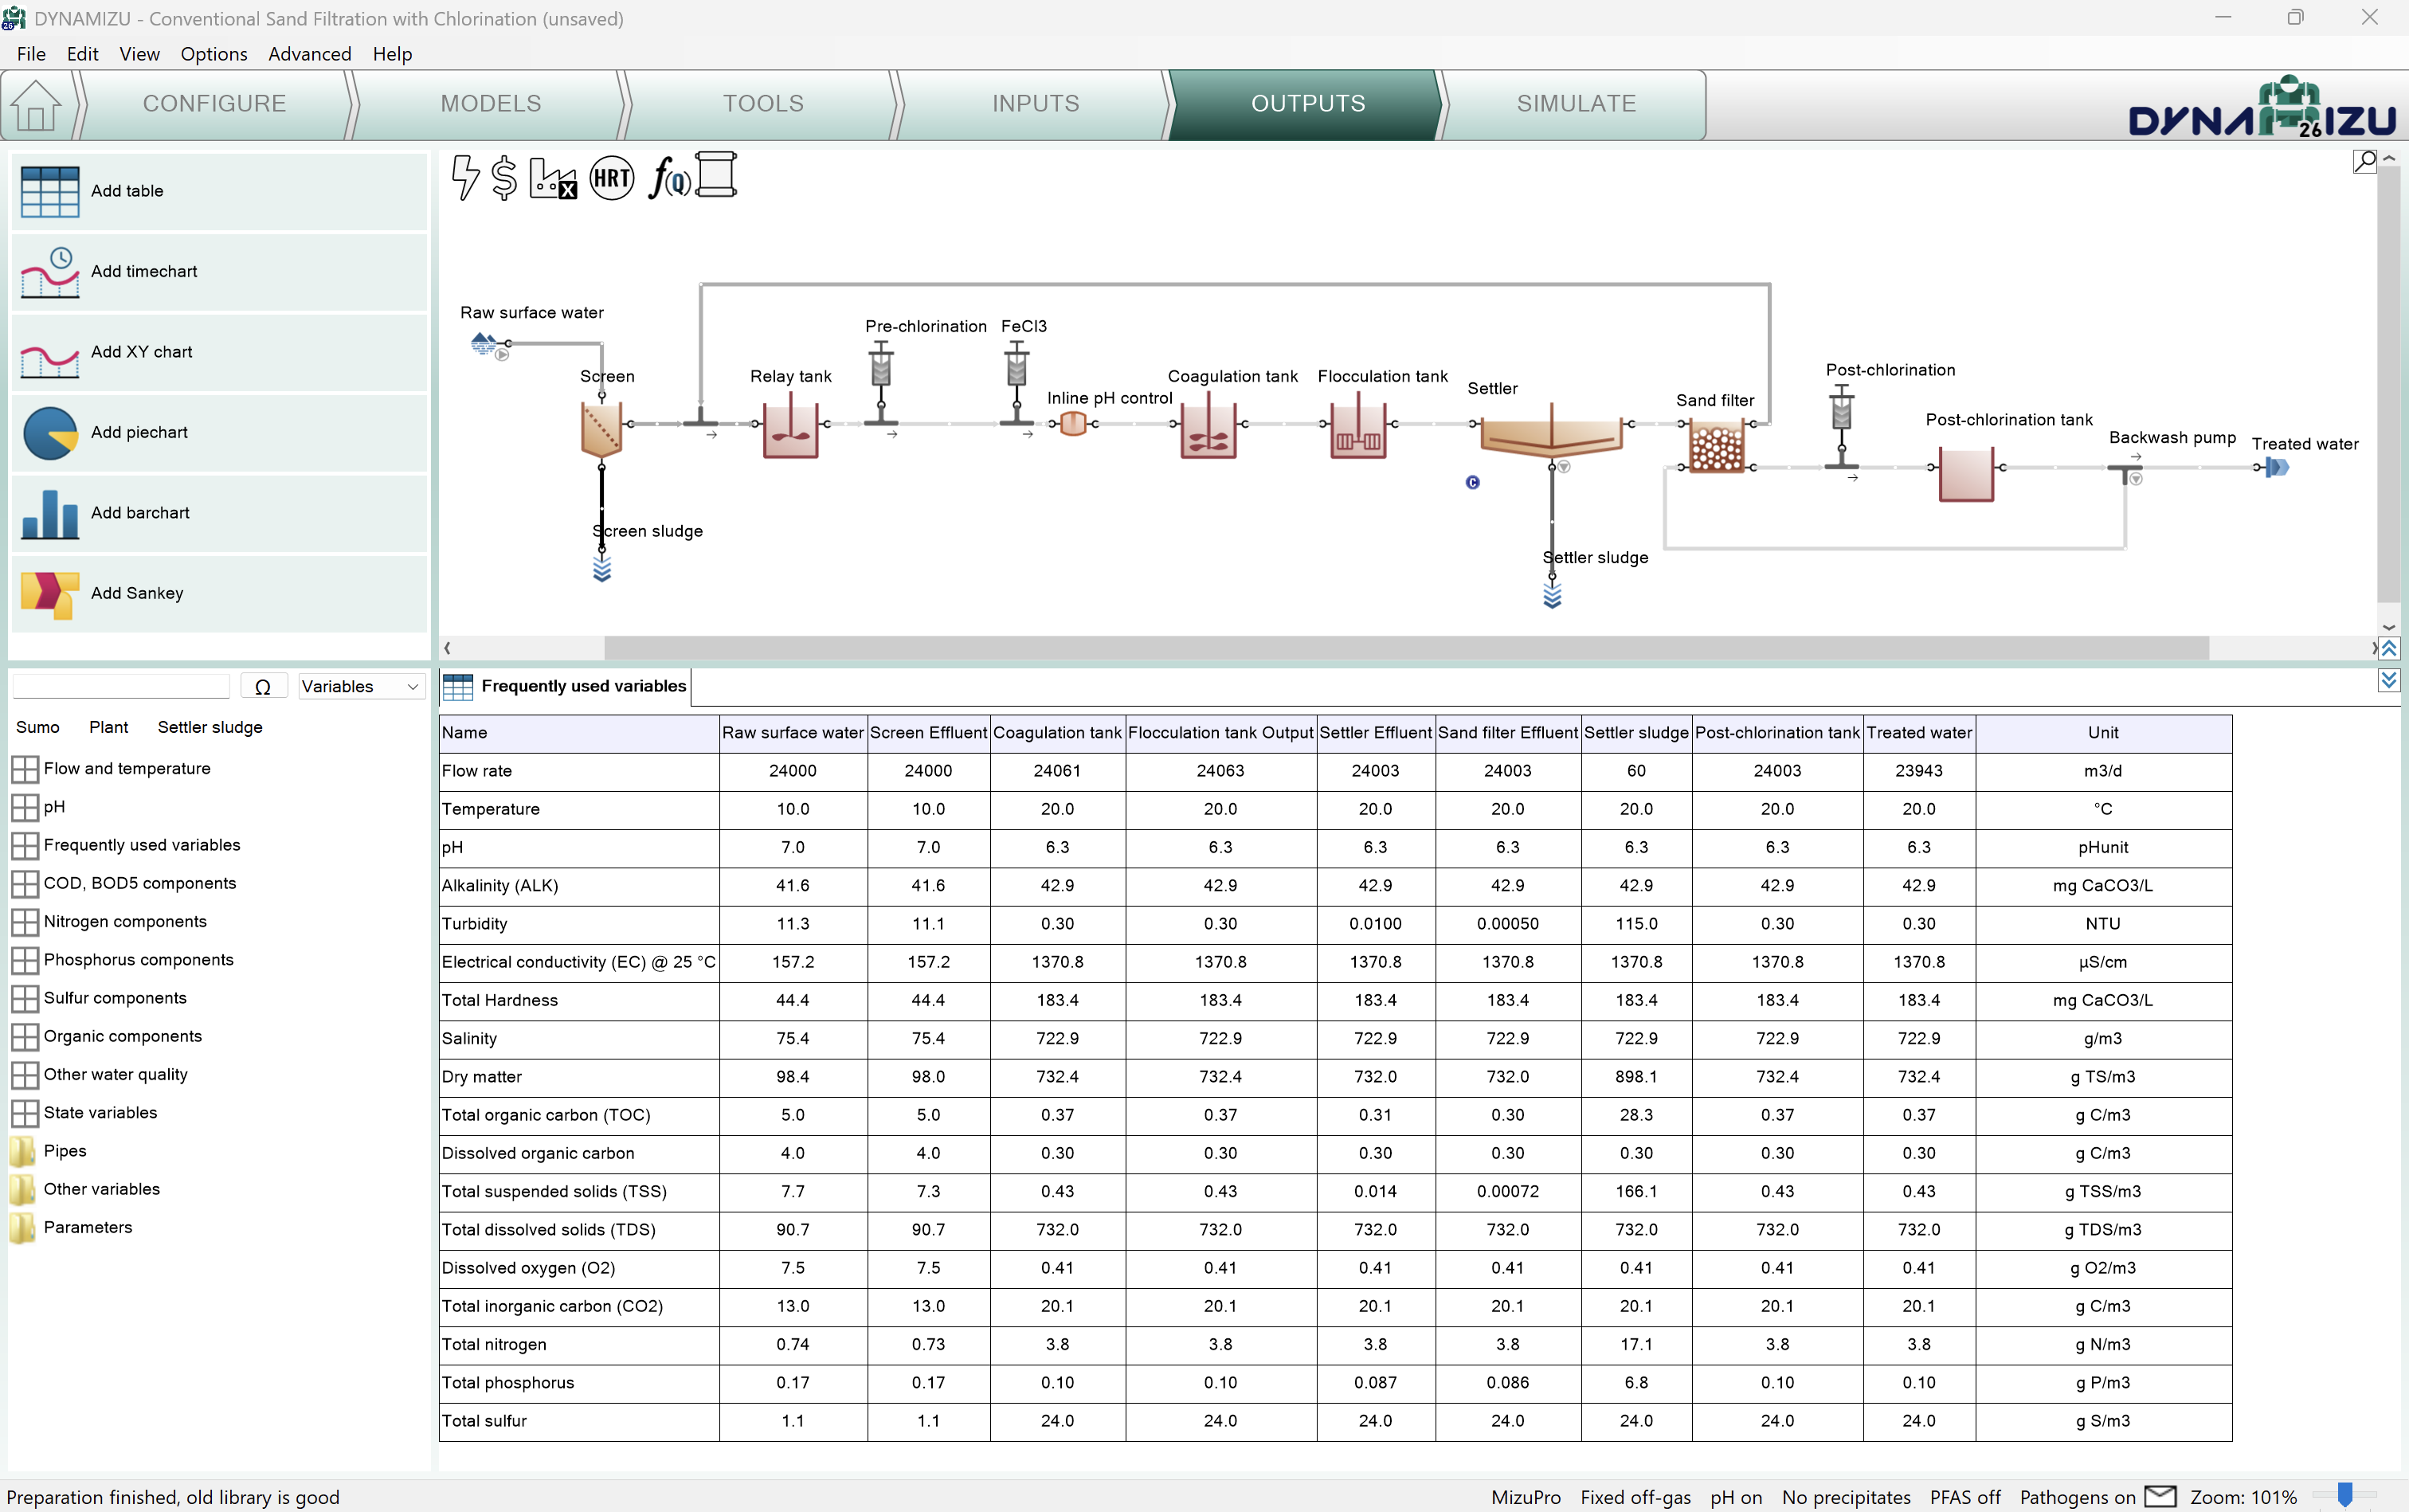2409x1512 pixels.
Task: Click the Sand filter unit icon
Action: coord(1716,446)
